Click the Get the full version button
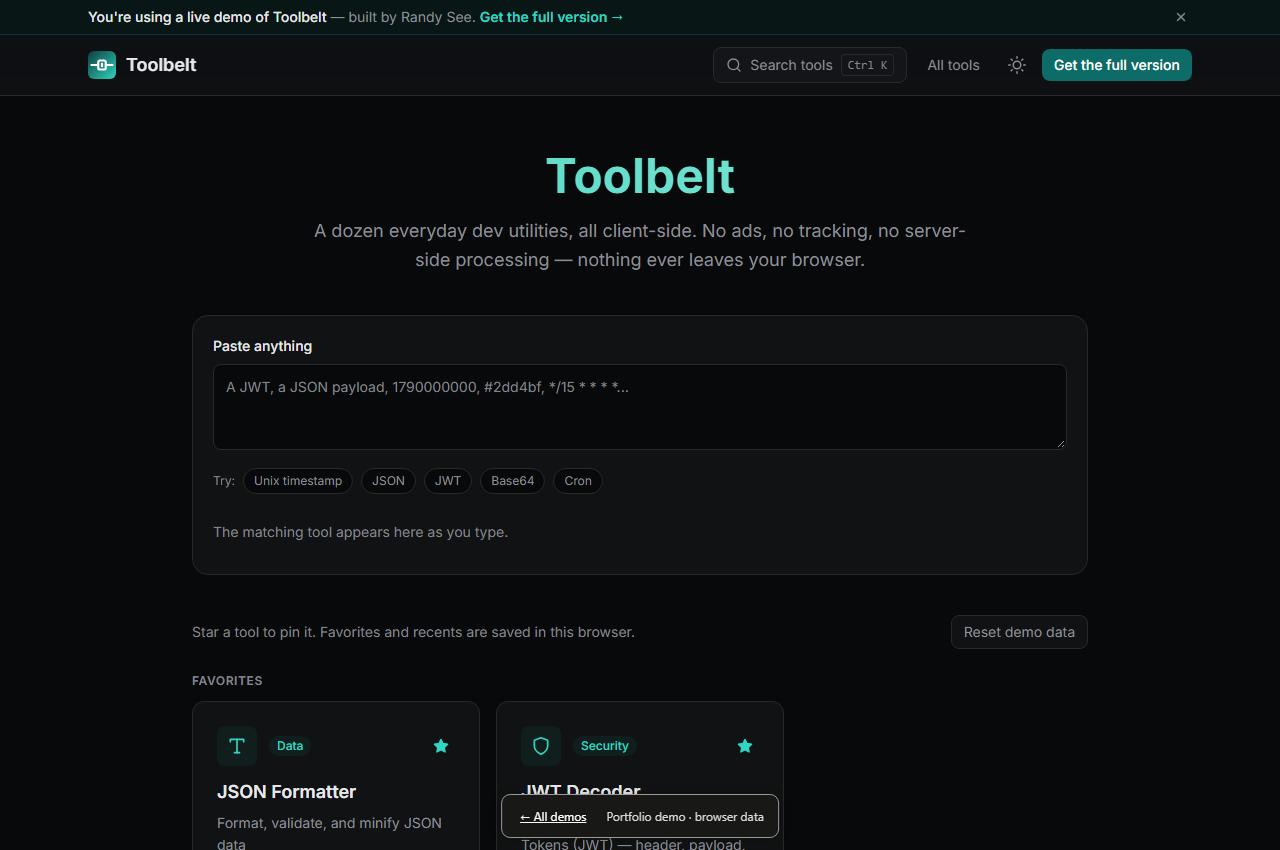Image resolution: width=1280 pixels, height=850 pixels. (x=1117, y=65)
